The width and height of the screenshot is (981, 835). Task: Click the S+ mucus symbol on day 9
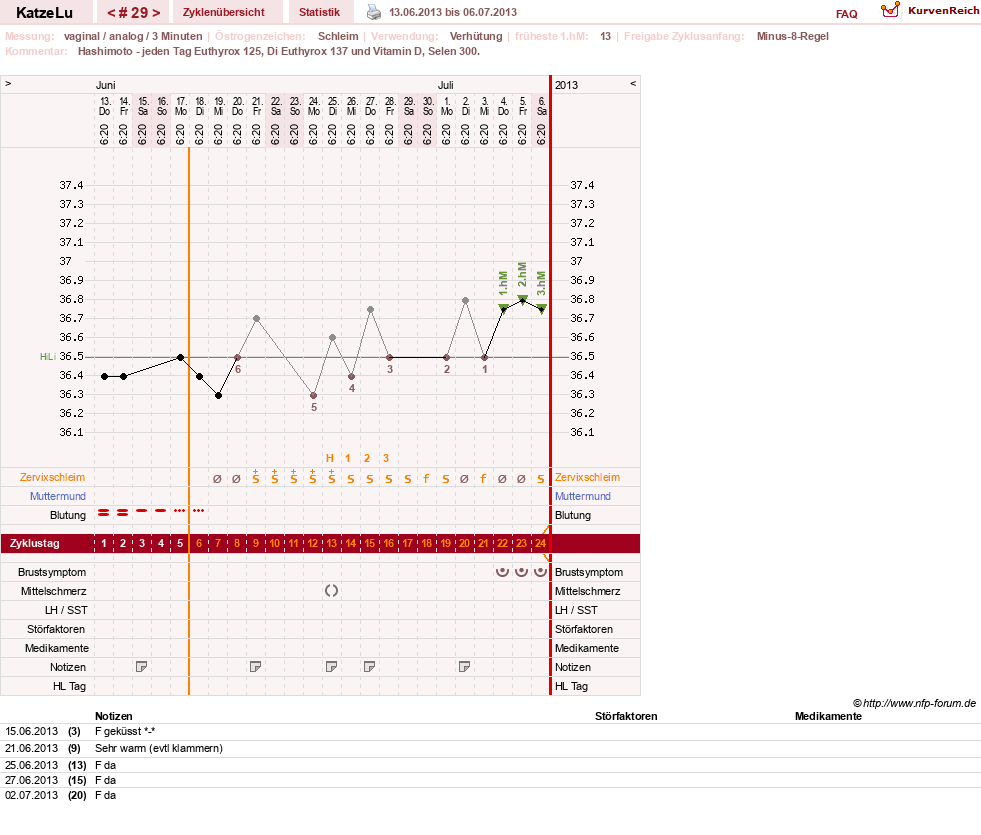coord(255,477)
